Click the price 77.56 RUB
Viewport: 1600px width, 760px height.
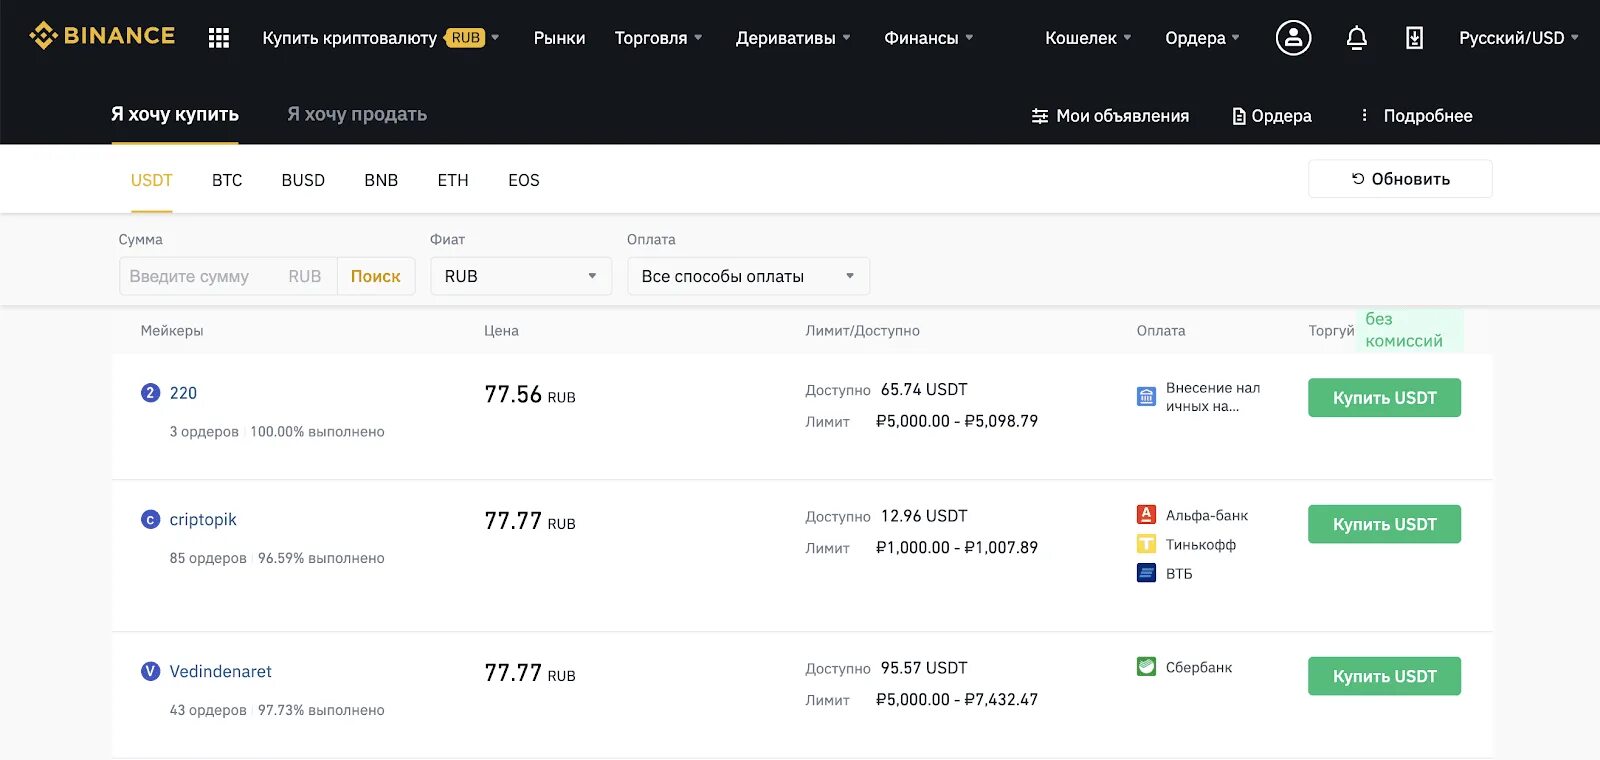[x=530, y=395]
